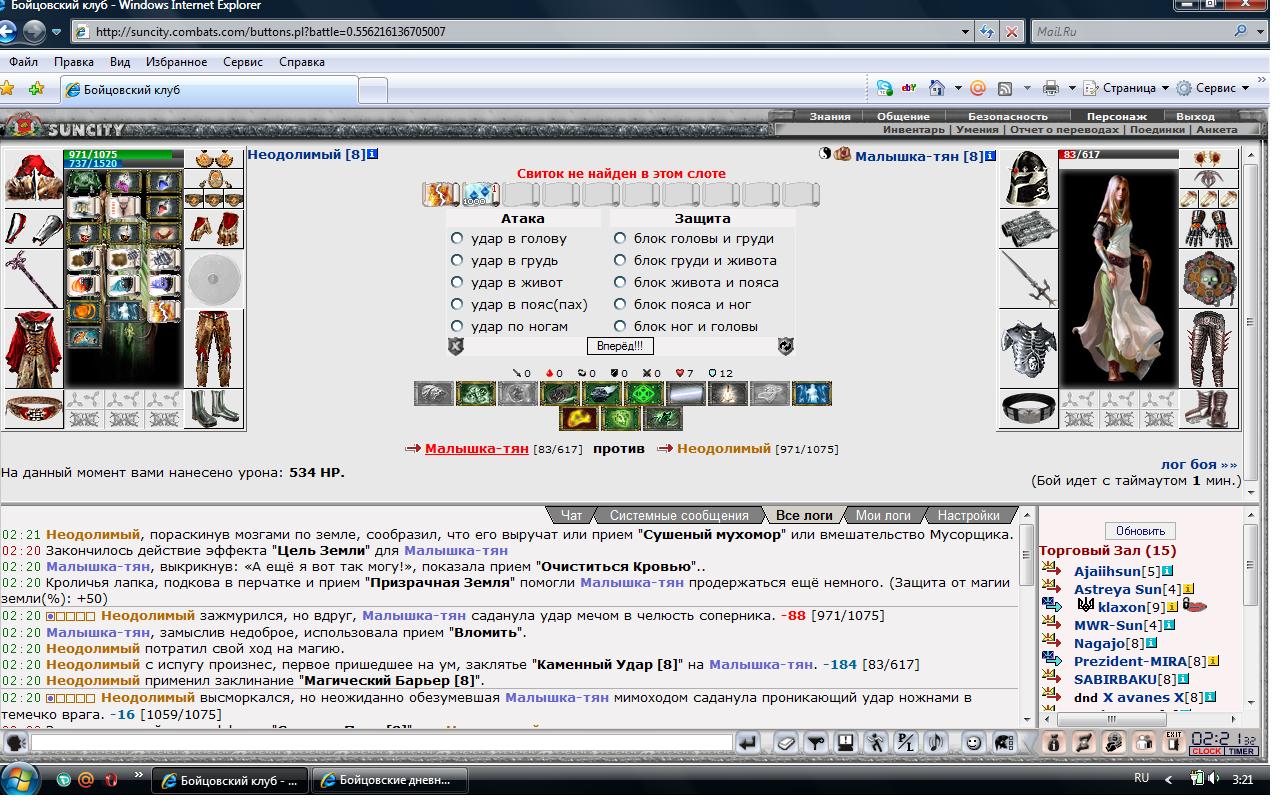
Task: Switch to the Системные сообщения tab
Action: (679, 515)
